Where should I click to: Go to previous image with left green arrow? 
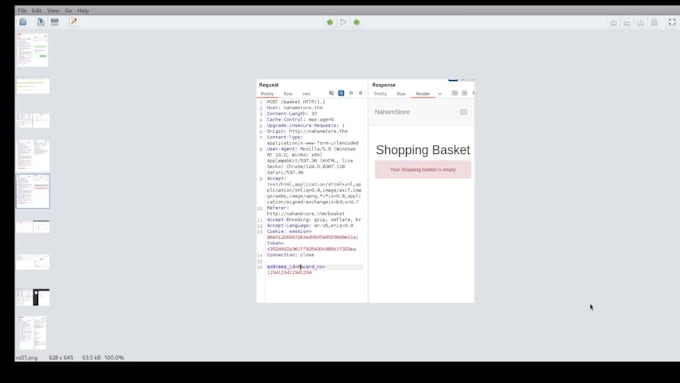click(x=330, y=22)
